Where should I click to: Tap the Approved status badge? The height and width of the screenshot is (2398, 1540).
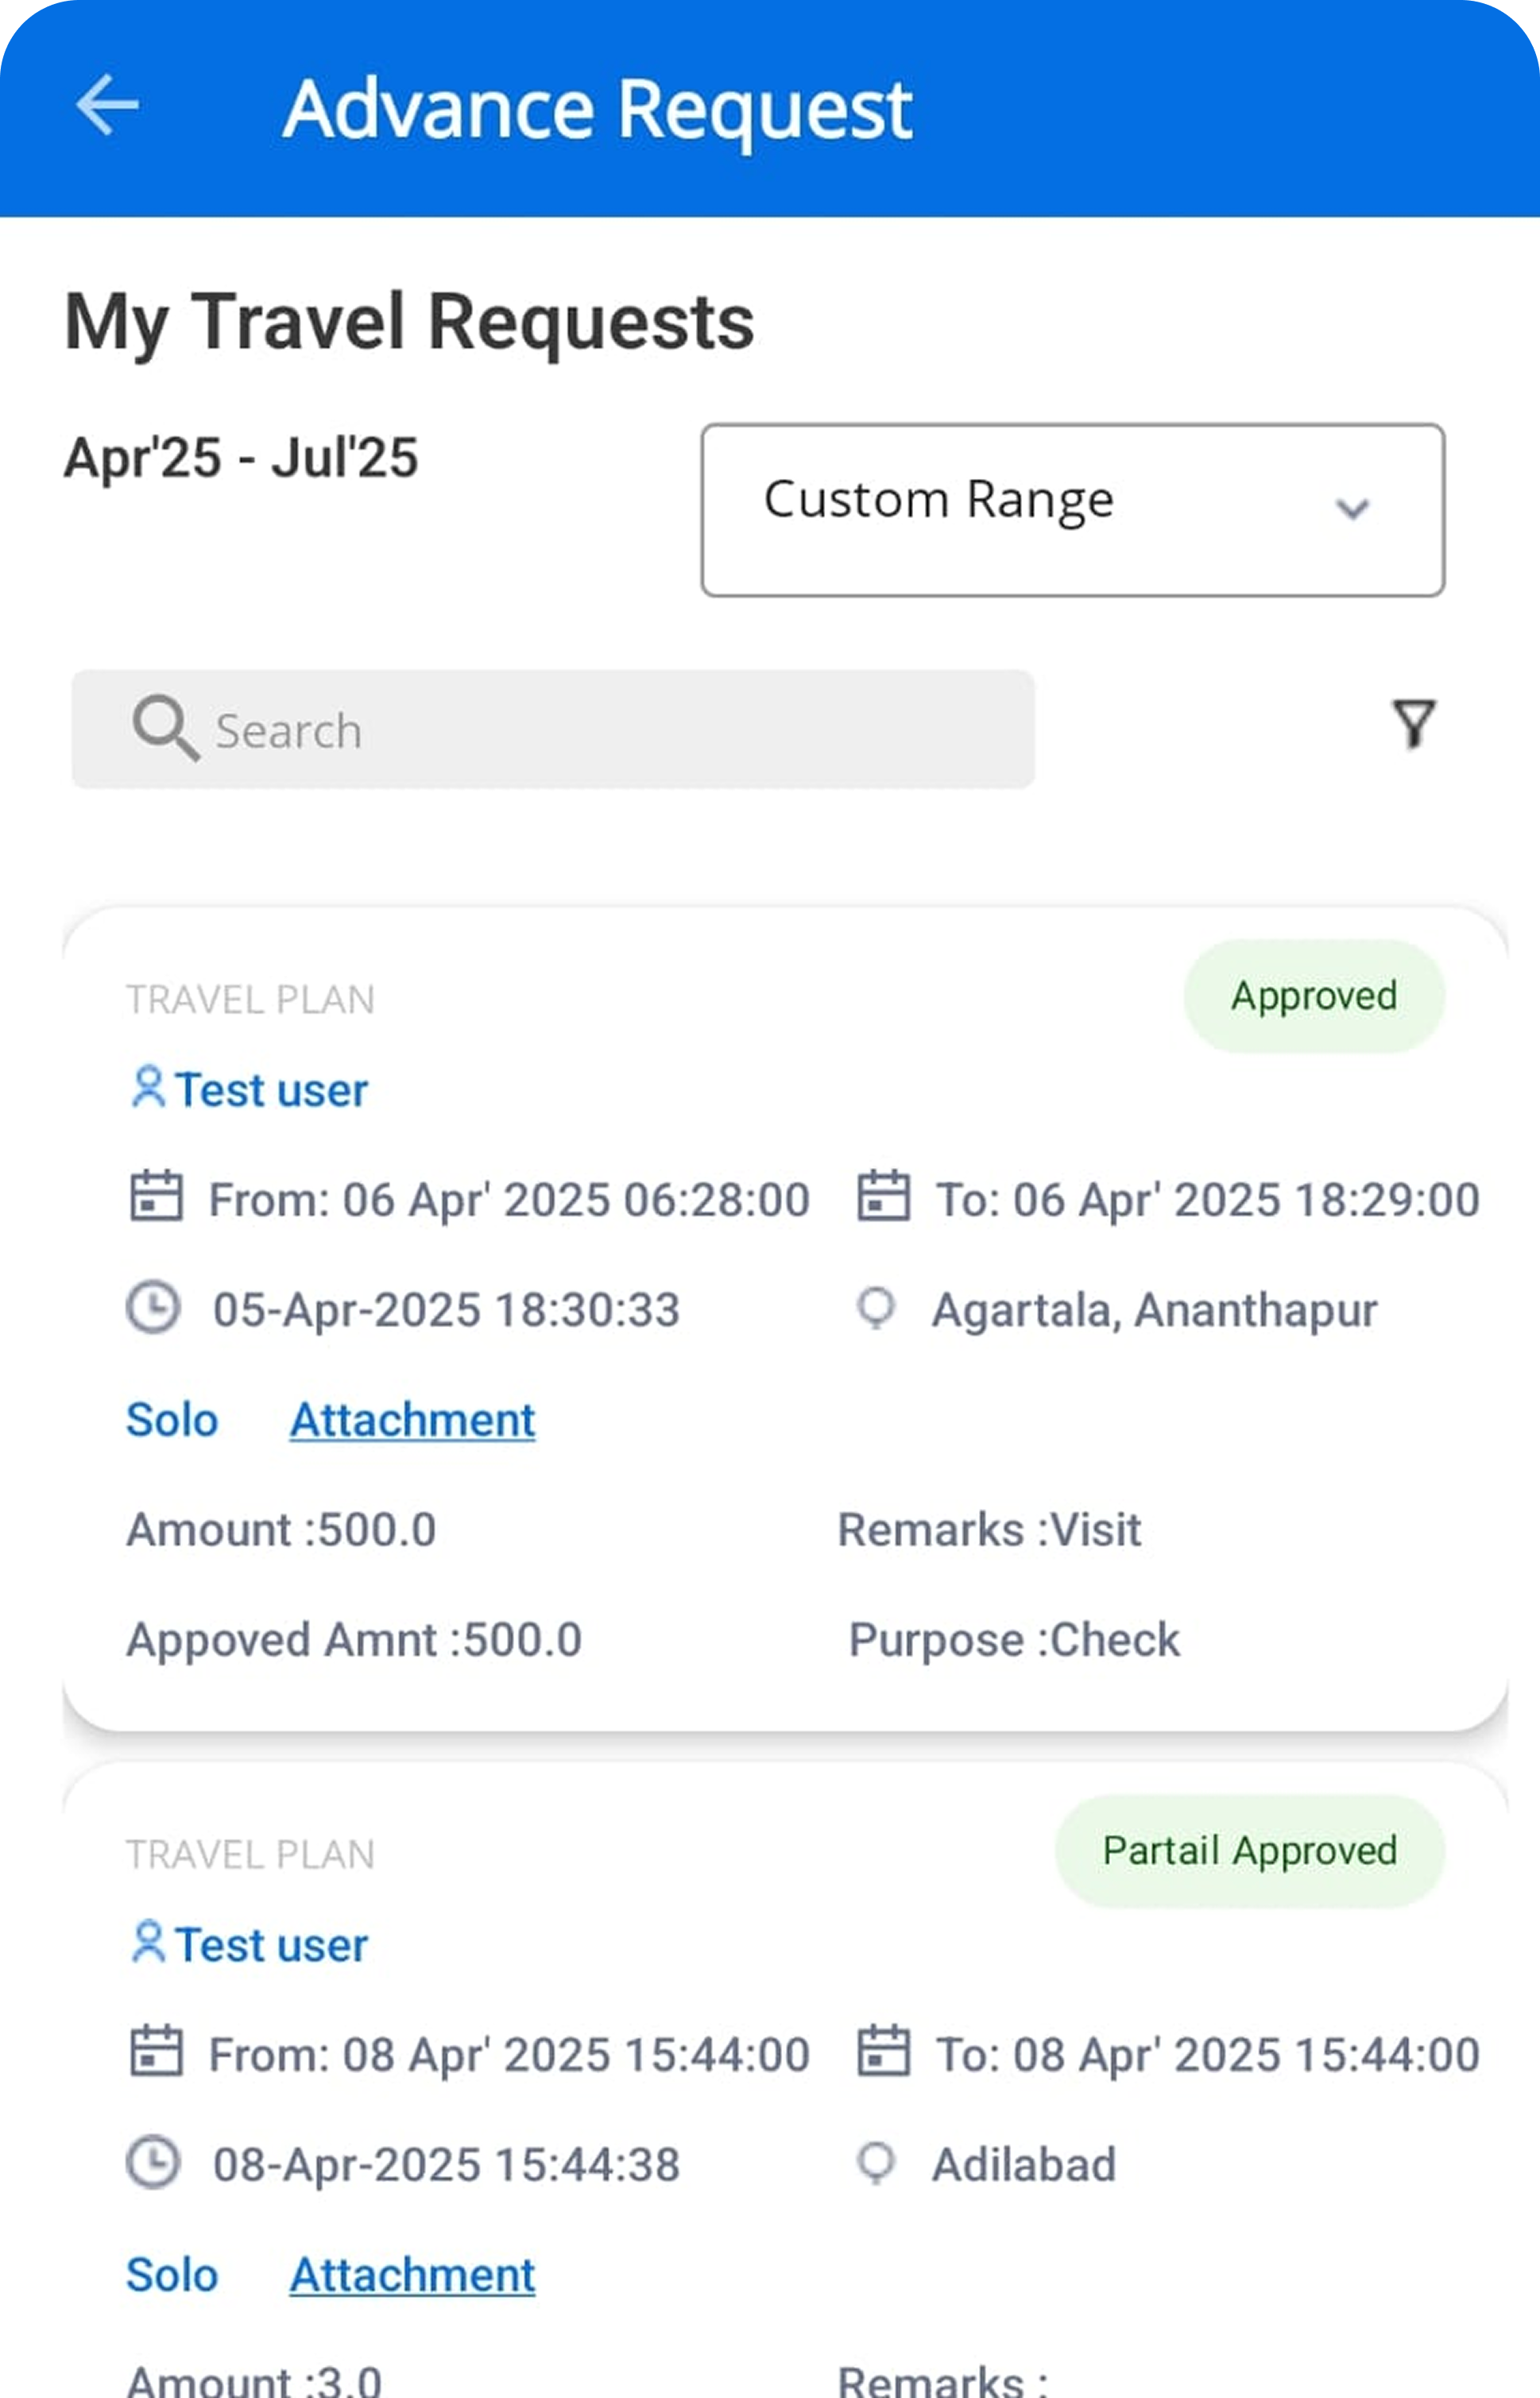pos(1313,996)
